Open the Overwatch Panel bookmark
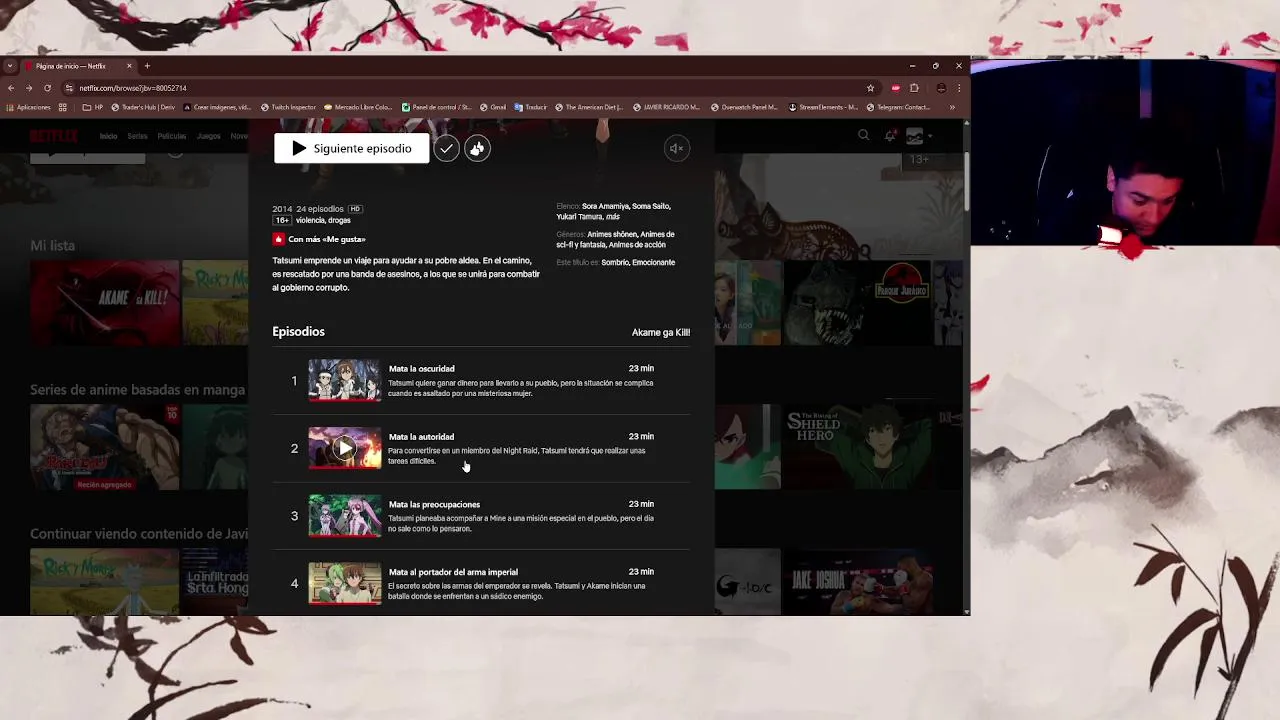The width and height of the screenshot is (1280, 720). click(x=744, y=107)
